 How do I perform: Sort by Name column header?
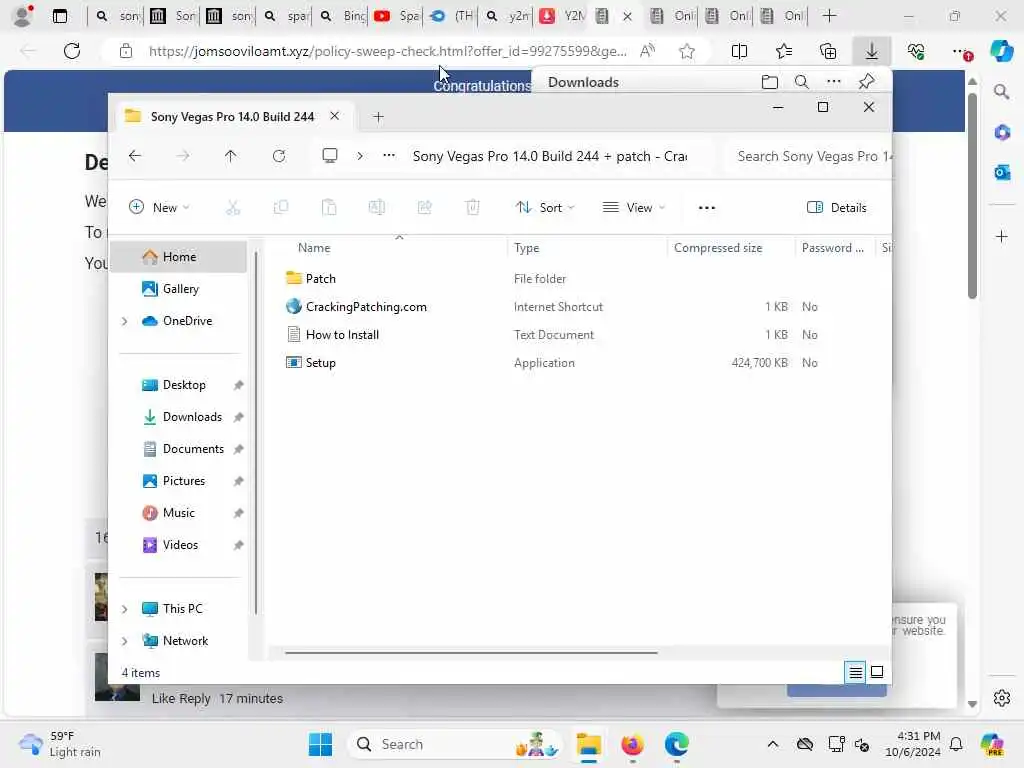coord(314,248)
